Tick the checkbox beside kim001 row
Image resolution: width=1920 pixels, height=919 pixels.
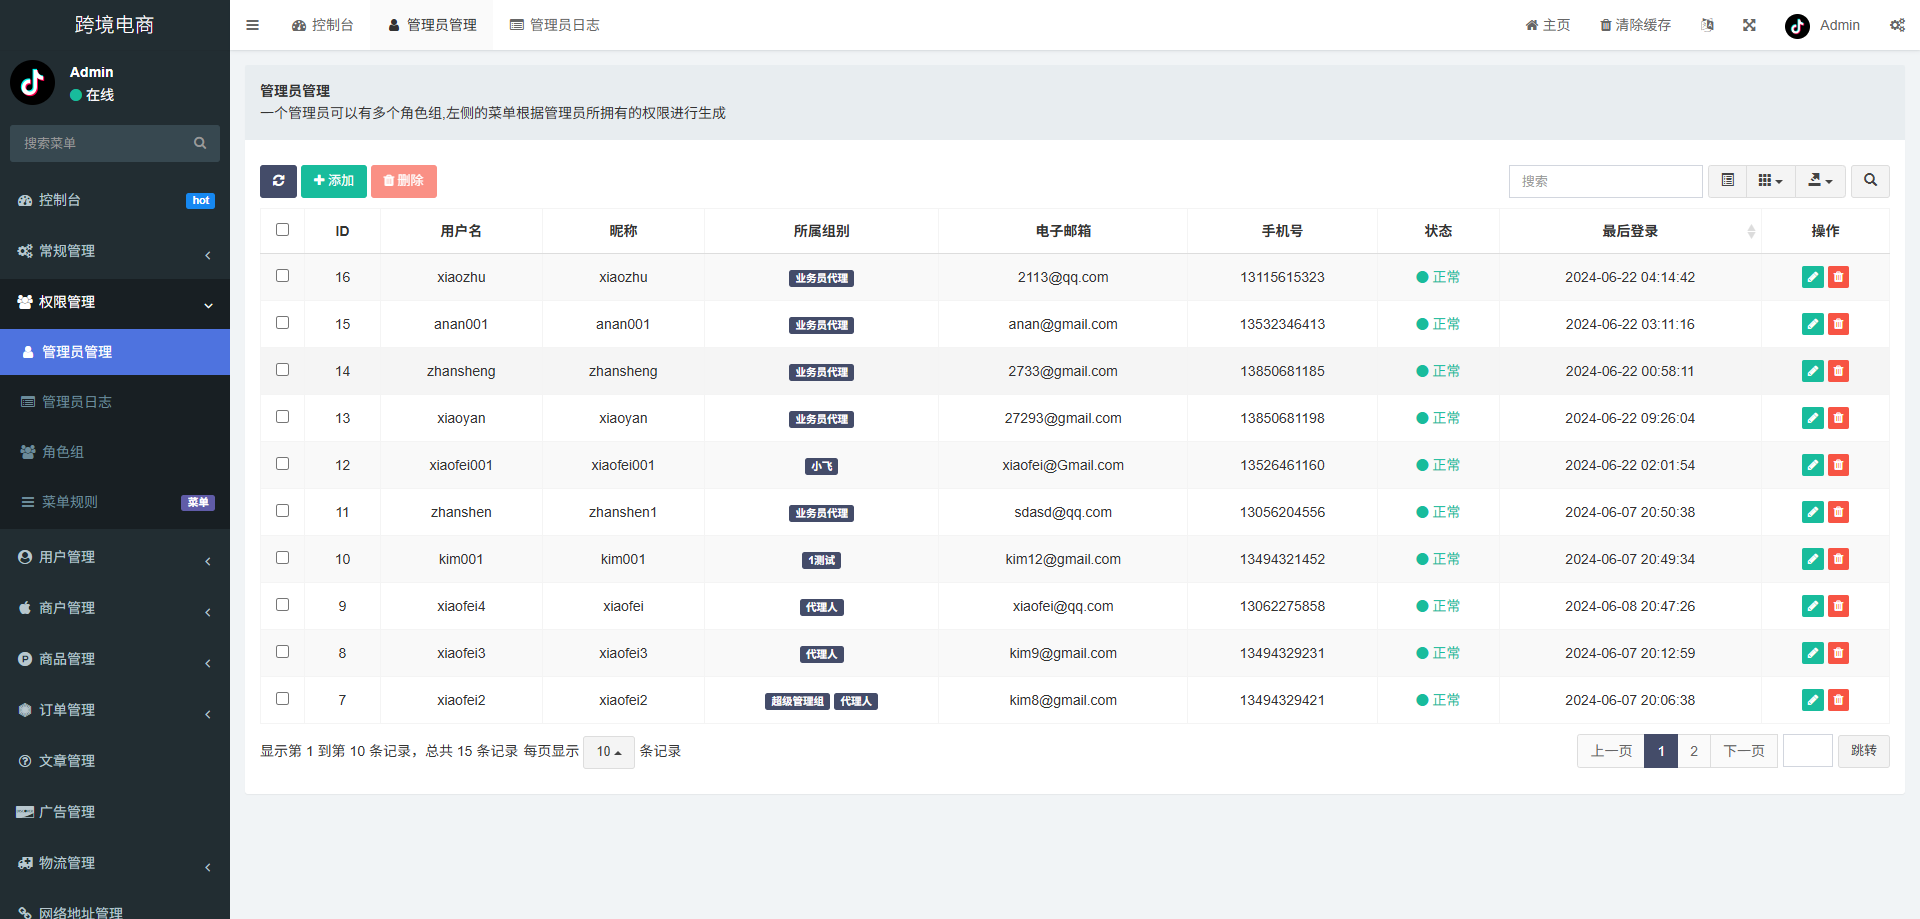[282, 557]
